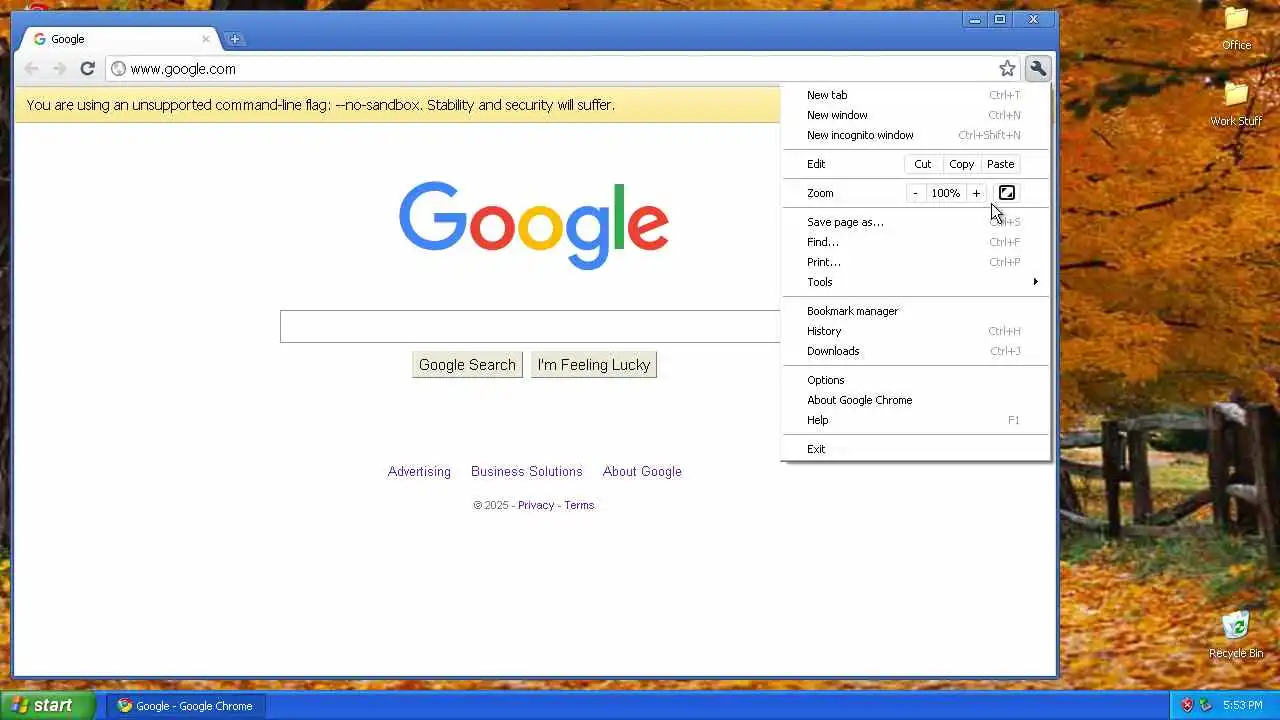Open History from menu
Viewport: 1280px width, 720px height.
pyautogui.click(x=916, y=331)
